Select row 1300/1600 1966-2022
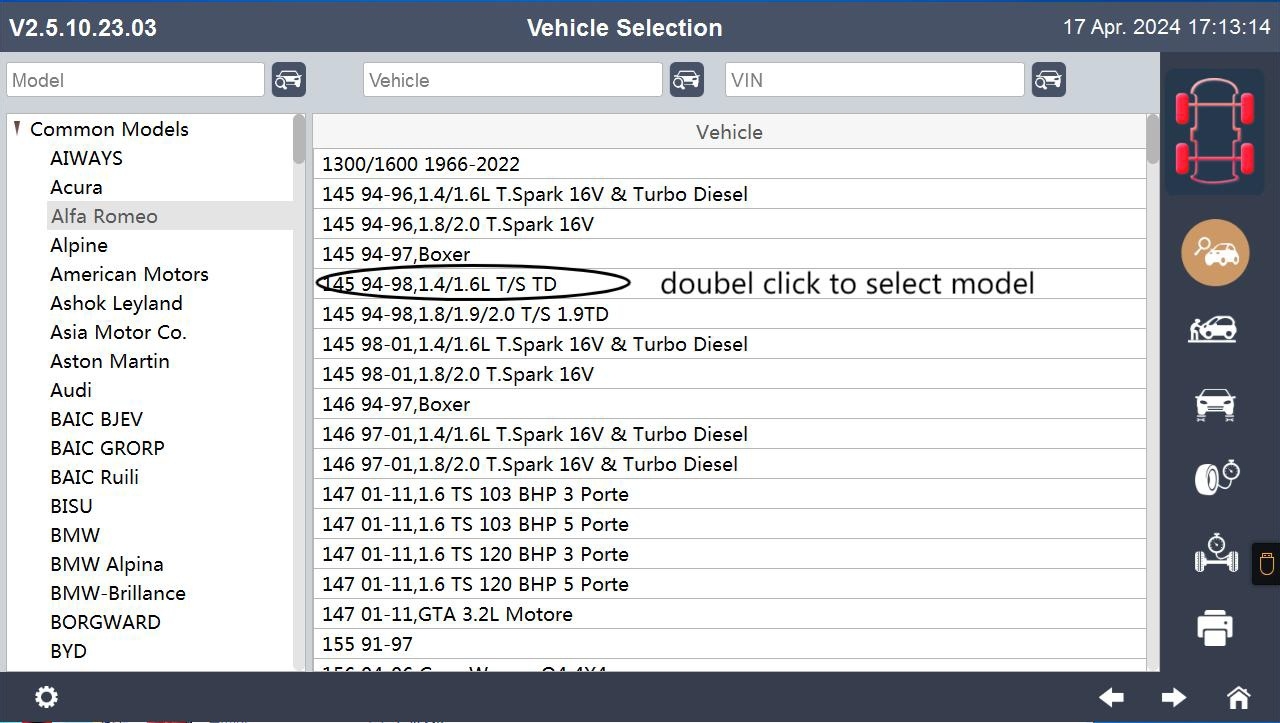The image size is (1280, 723). click(x=729, y=164)
